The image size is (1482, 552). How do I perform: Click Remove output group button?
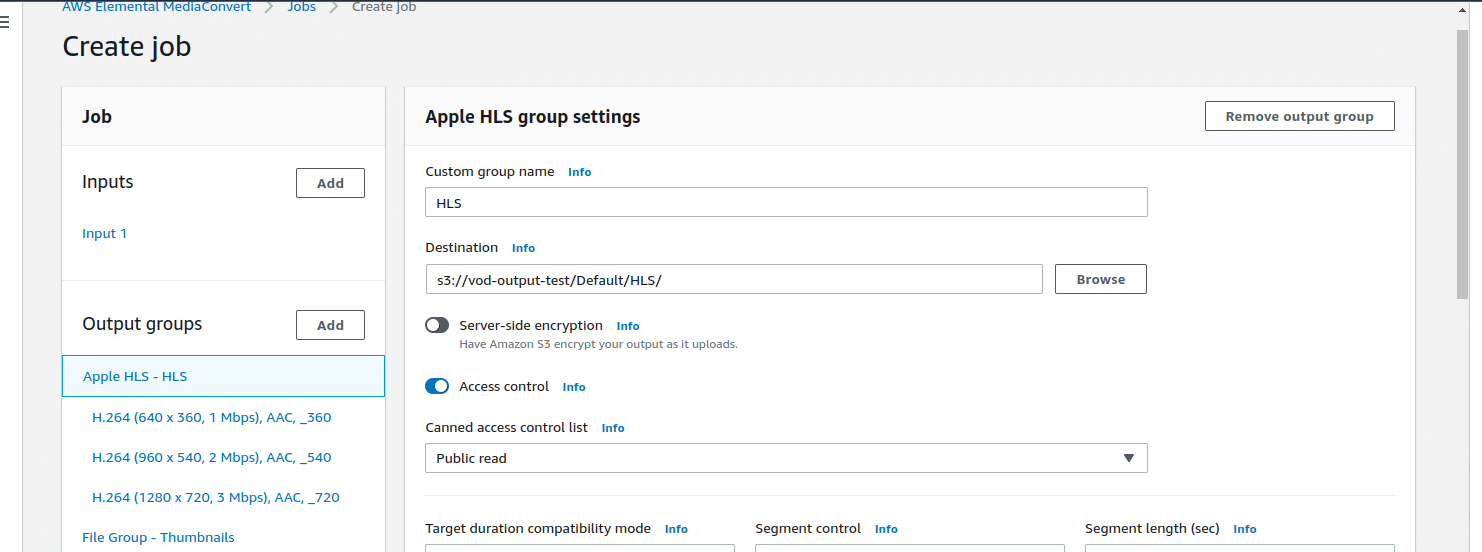[1299, 116]
